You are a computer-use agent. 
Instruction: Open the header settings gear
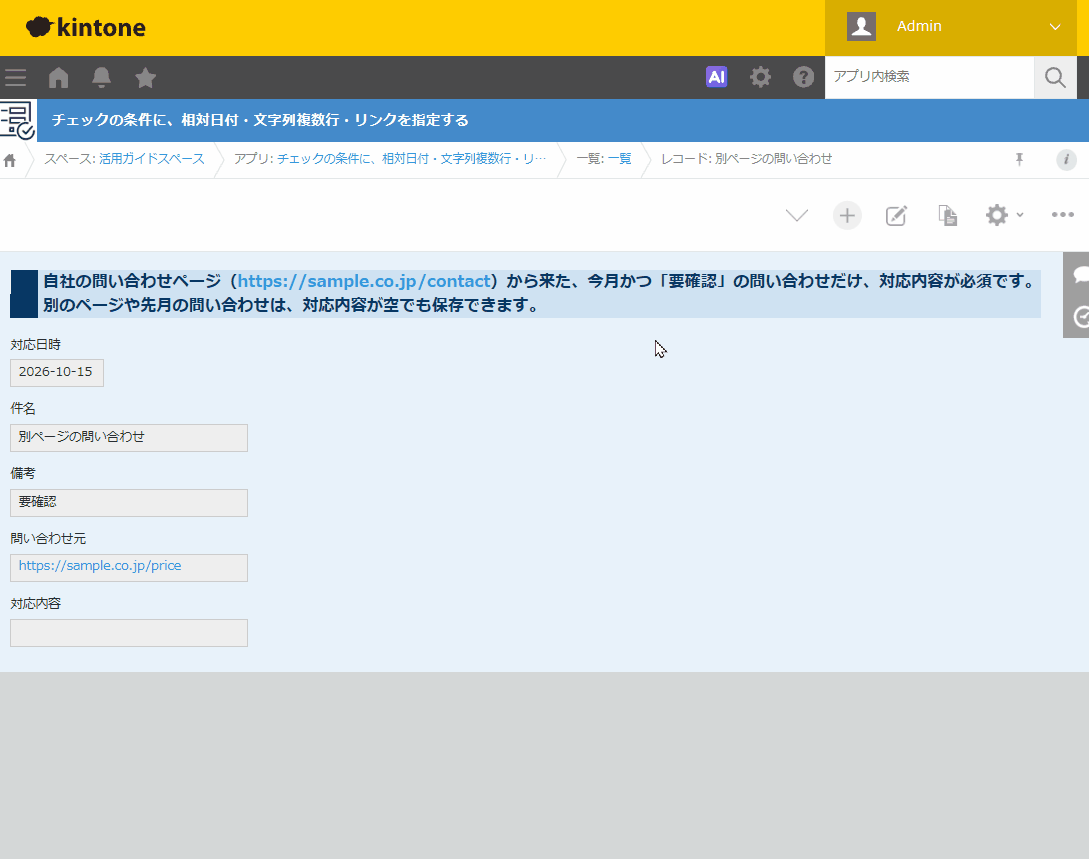[760, 76]
